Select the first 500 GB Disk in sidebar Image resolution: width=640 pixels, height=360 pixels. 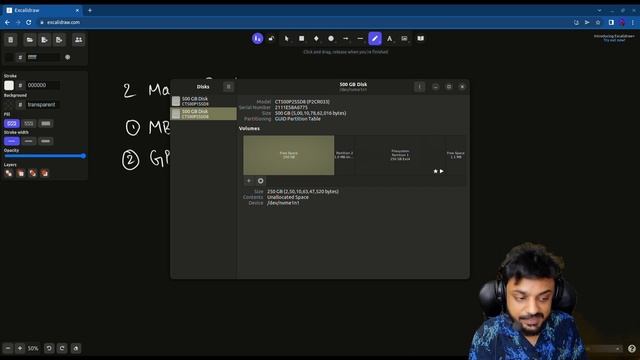[x=203, y=101]
